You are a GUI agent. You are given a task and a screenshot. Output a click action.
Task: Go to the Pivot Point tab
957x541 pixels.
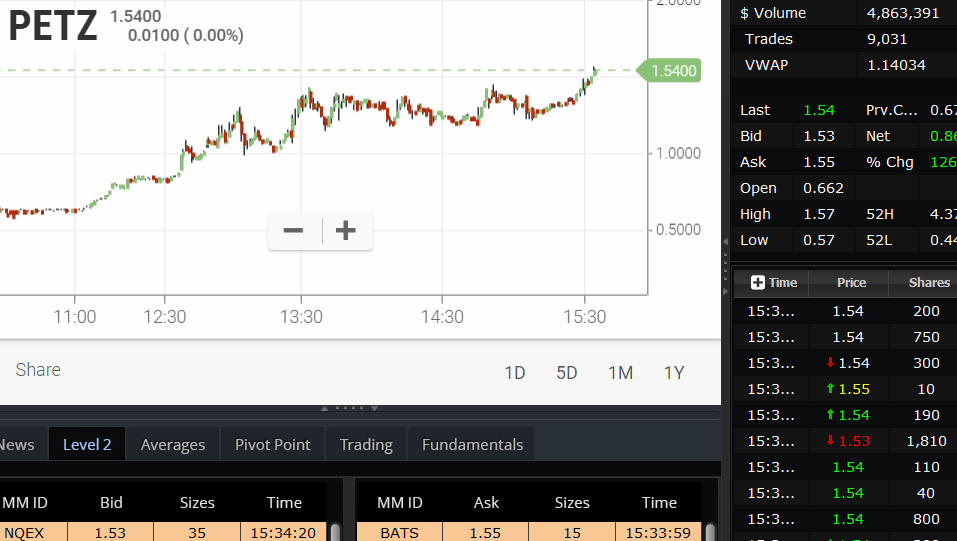272,445
